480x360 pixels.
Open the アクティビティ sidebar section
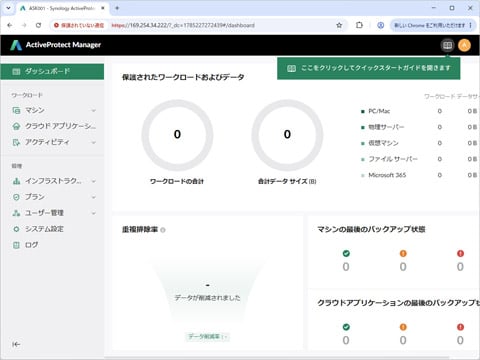click(52, 142)
